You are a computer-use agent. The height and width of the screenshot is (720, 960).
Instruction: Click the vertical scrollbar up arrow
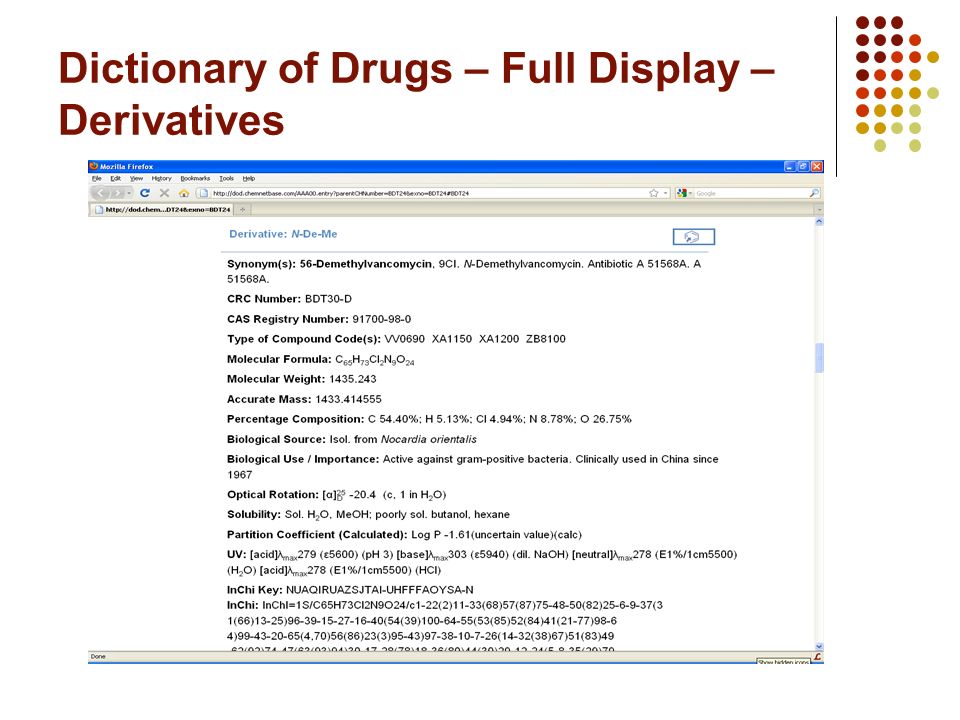[819, 222]
